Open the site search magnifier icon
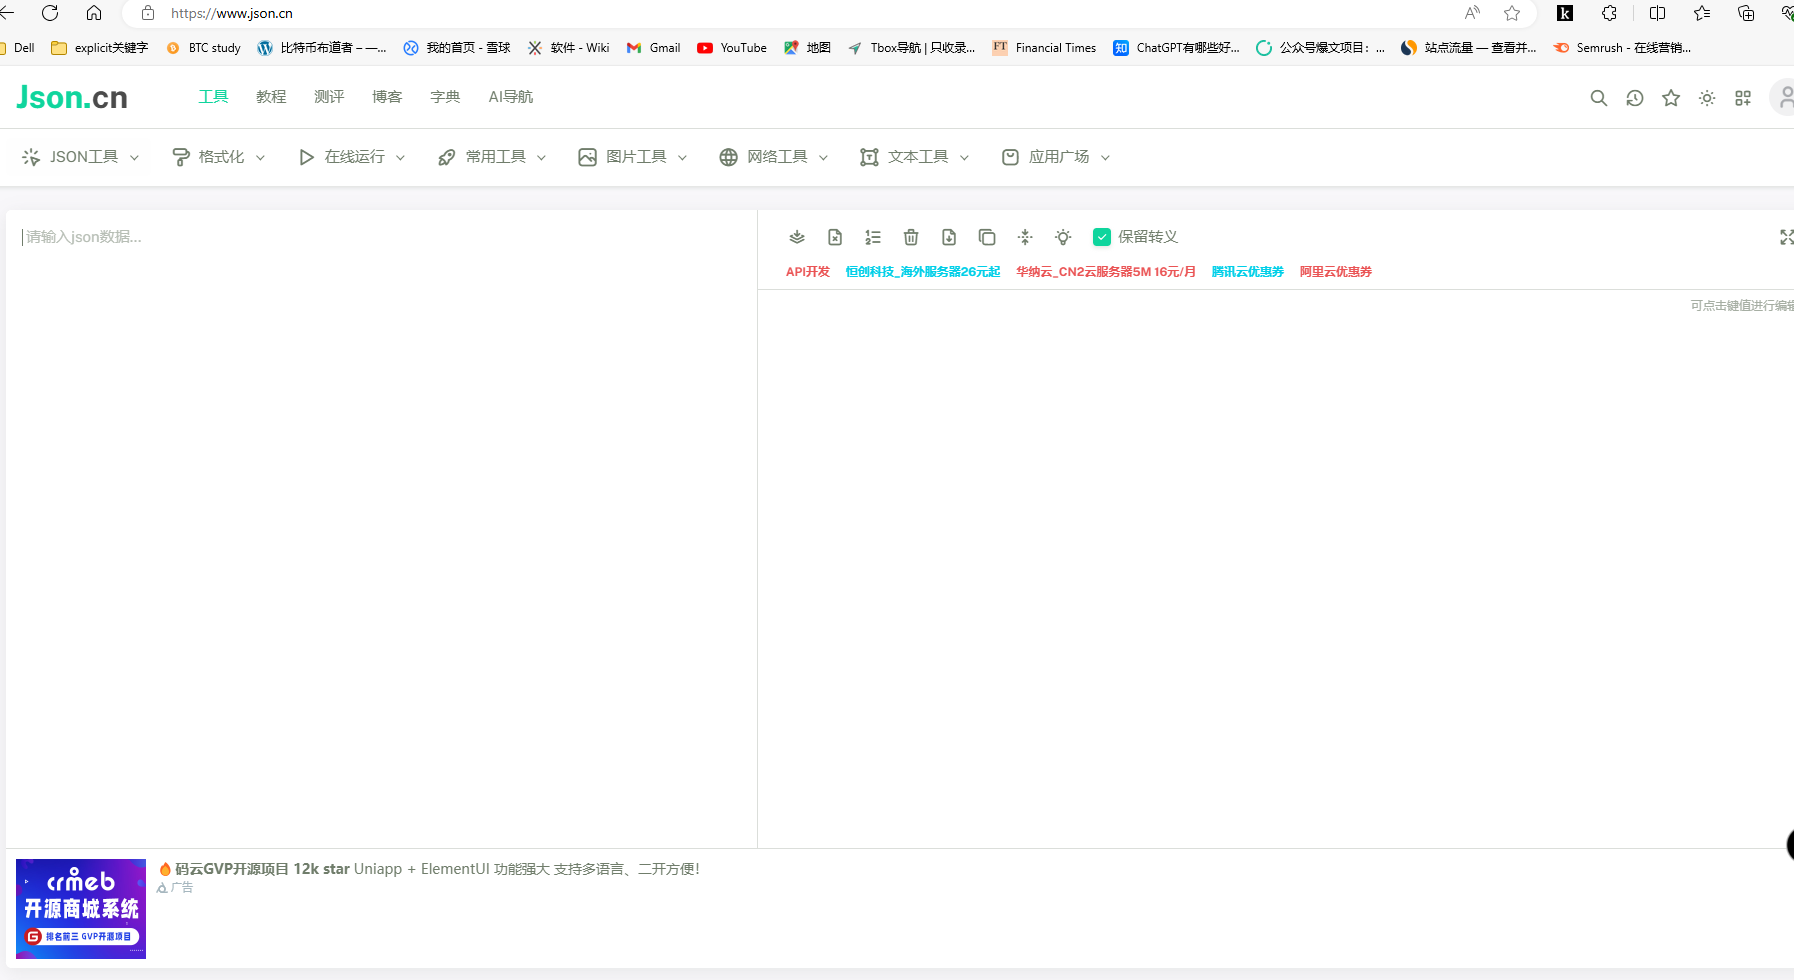This screenshot has height=980, width=1794. click(1599, 98)
